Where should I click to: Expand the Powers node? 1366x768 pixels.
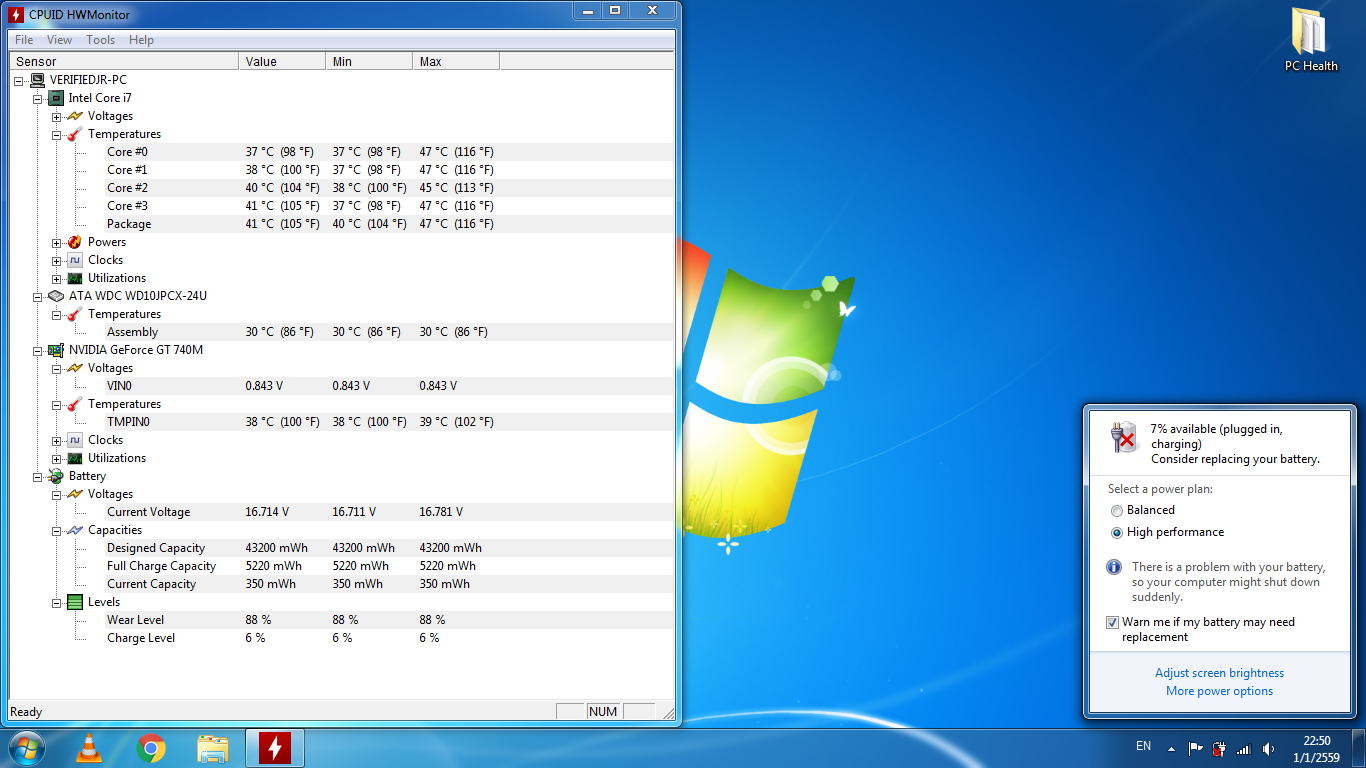(x=57, y=242)
